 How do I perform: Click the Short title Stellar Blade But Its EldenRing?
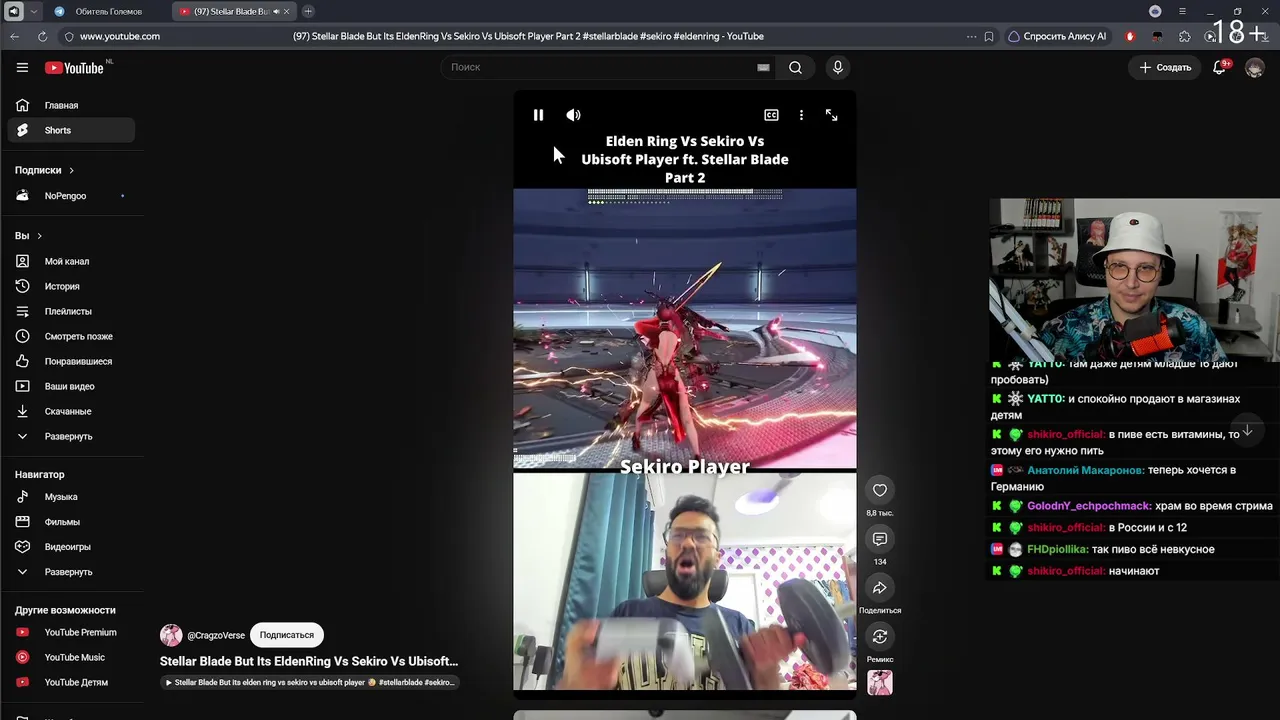pos(309,661)
